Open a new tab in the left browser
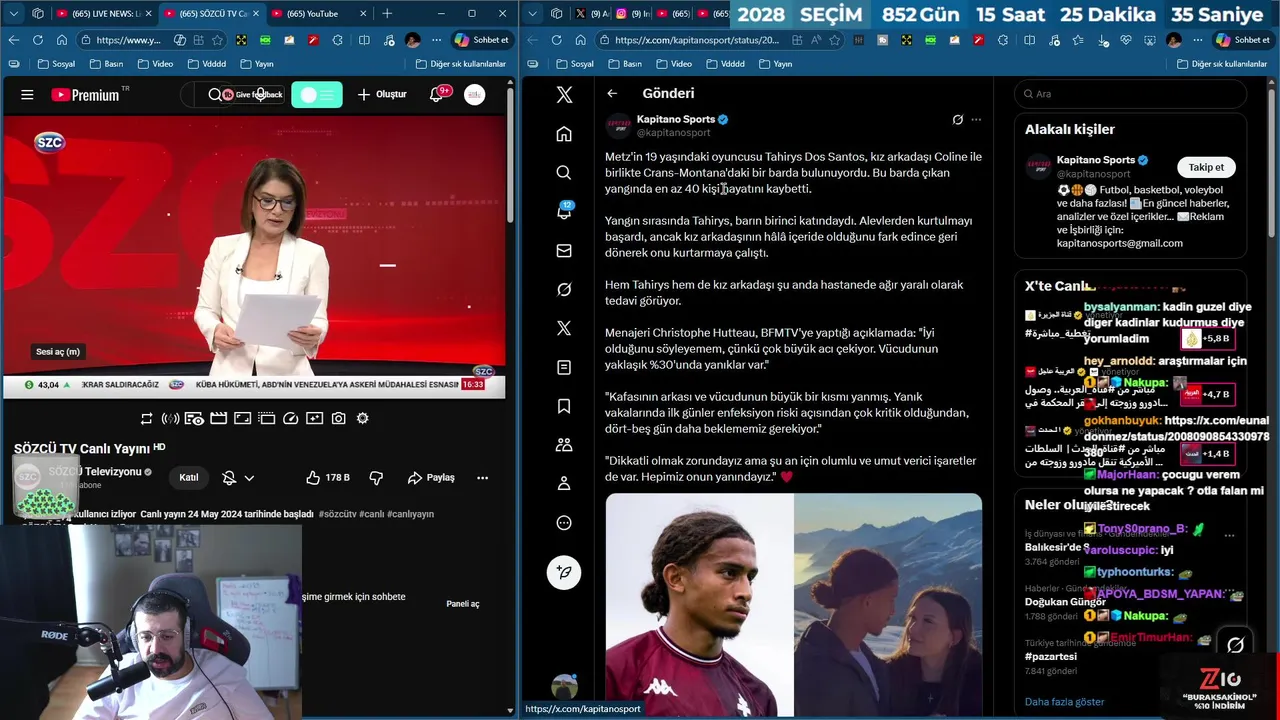Screen dimensions: 1280x720 (x=387, y=14)
